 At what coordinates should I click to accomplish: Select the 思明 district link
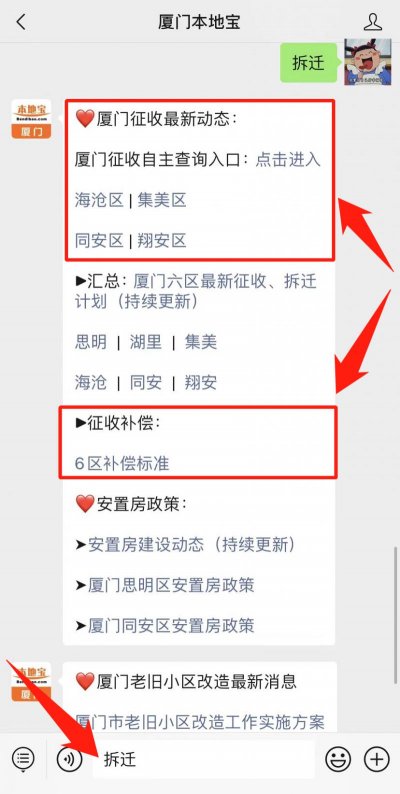91,342
